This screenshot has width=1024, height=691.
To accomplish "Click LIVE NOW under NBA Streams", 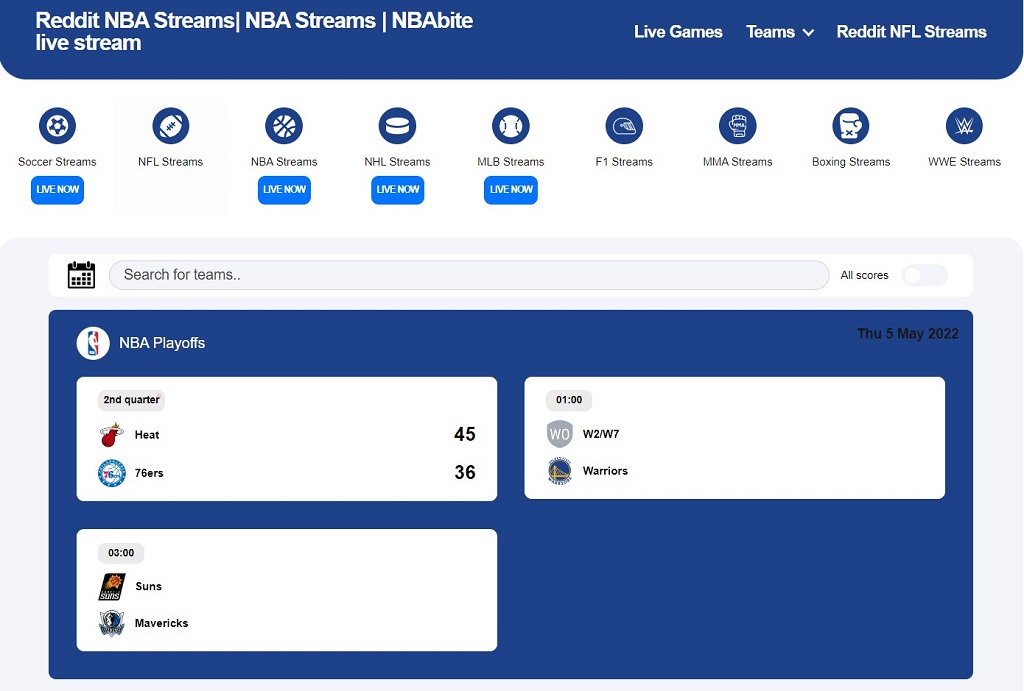I will coord(284,190).
